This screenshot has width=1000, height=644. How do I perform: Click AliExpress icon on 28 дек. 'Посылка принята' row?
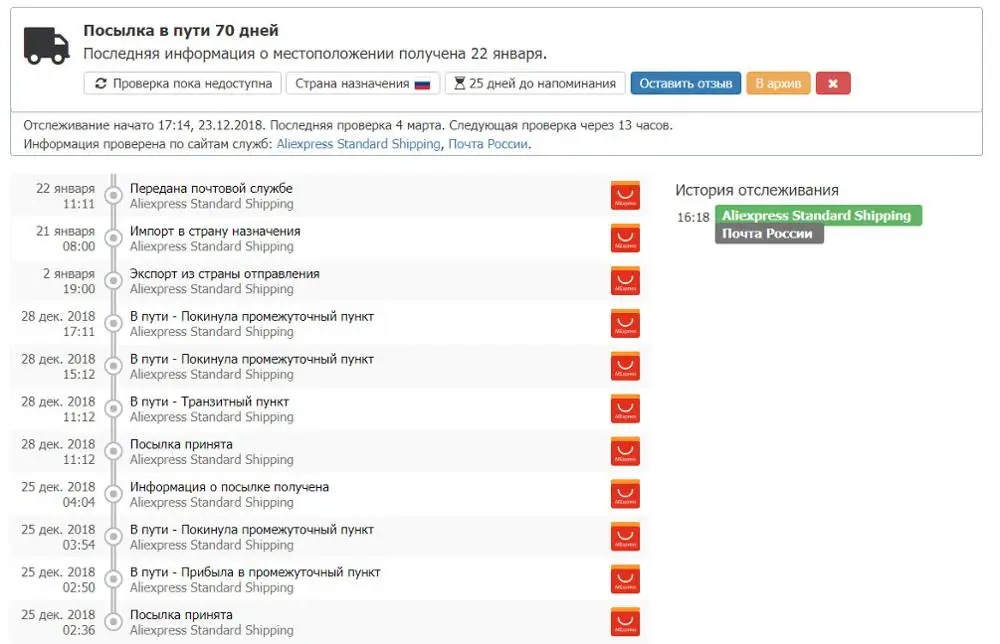click(625, 451)
